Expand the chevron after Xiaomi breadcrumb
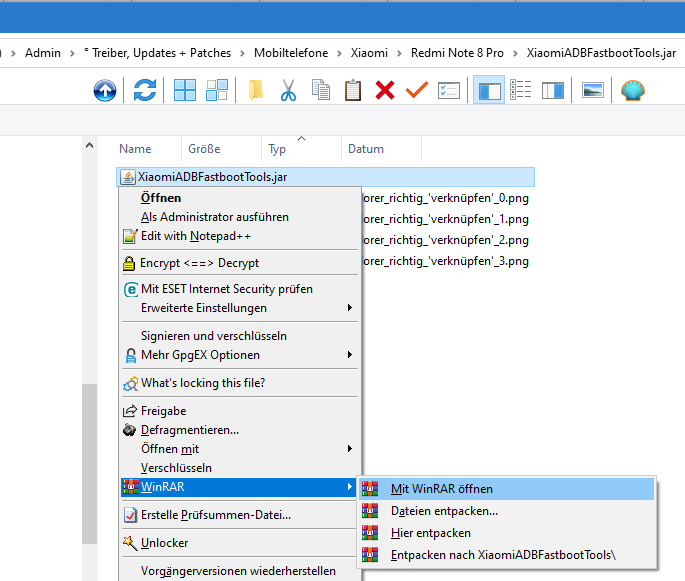The height and width of the screenshot is (581, 685). tap(399, 53)
